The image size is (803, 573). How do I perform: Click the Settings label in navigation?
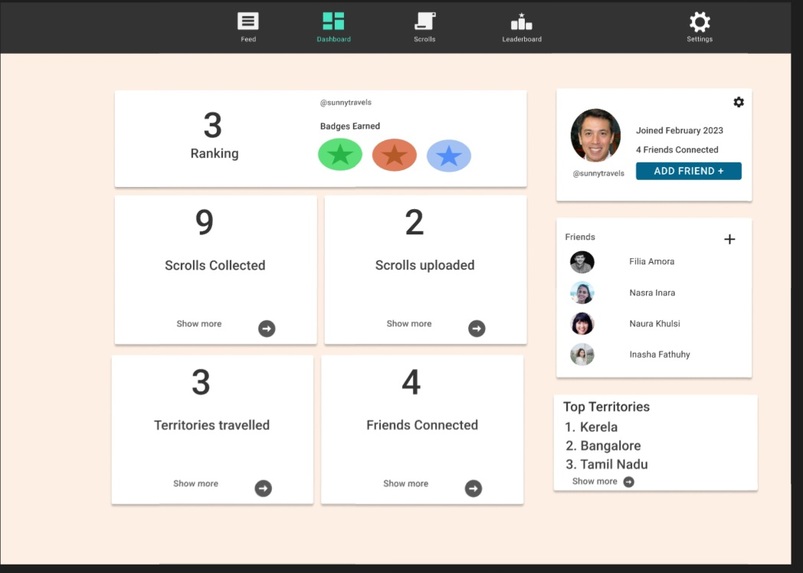point(700,39)
